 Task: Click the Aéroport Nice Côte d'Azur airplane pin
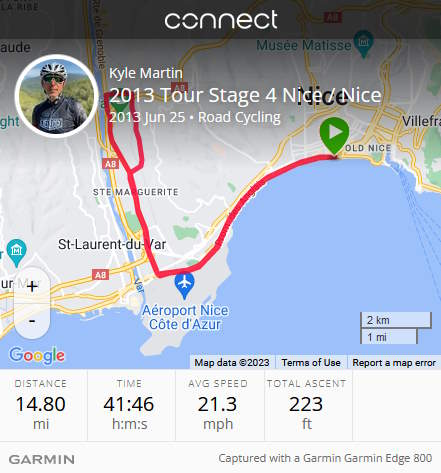(184, 285)
